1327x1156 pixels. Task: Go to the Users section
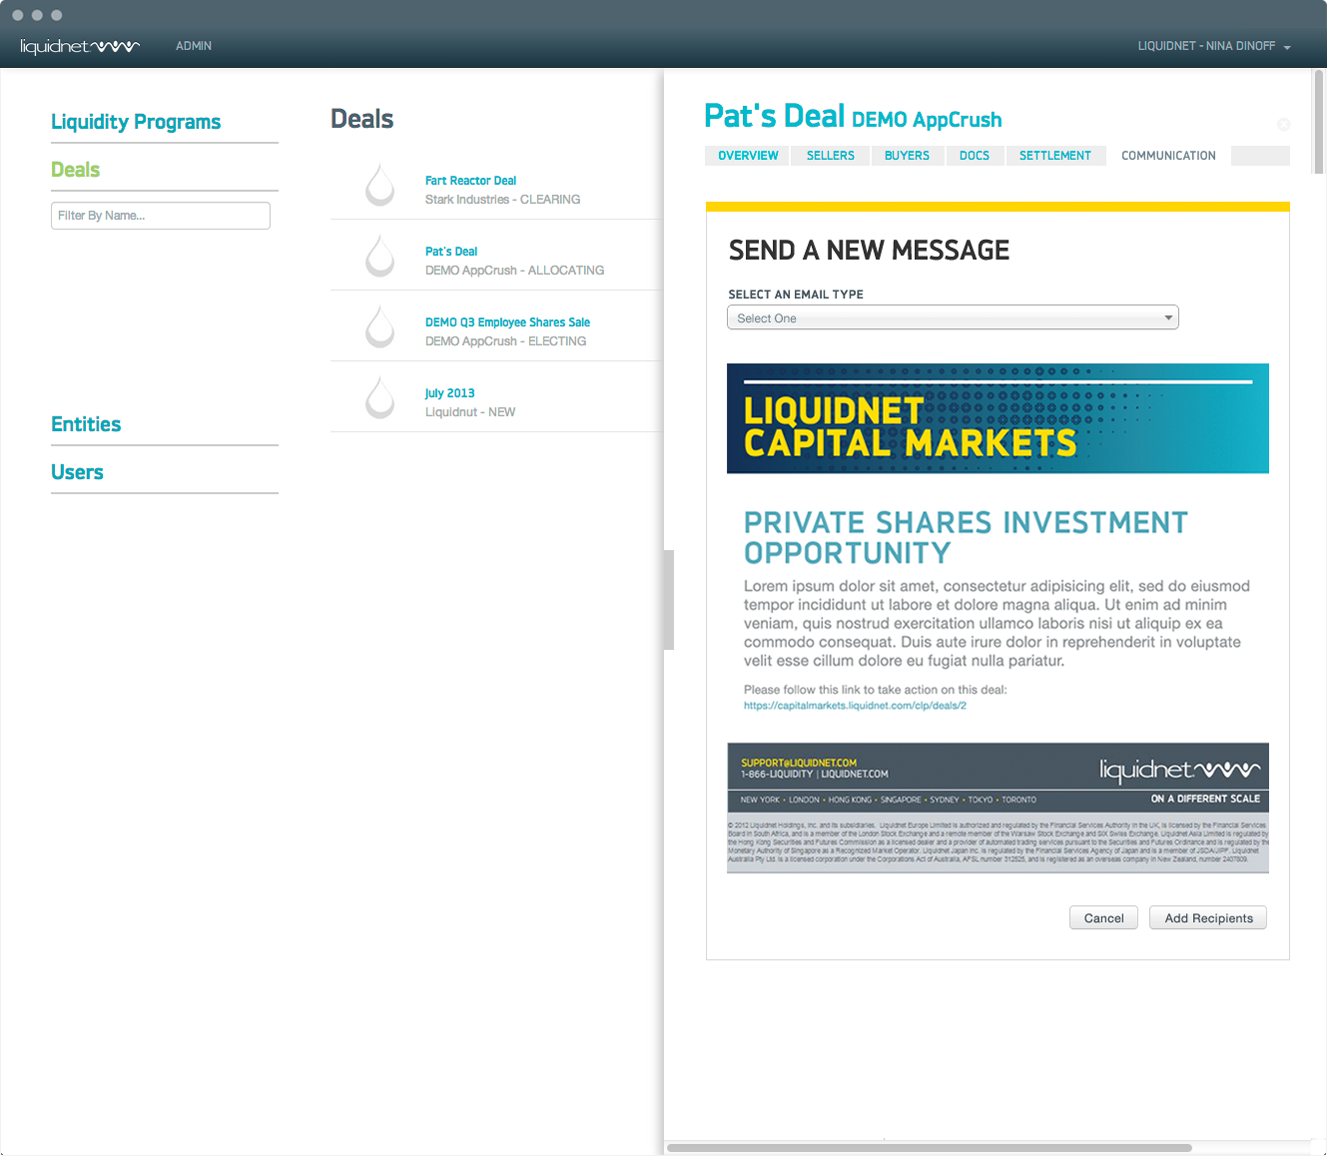click(77, 472)
